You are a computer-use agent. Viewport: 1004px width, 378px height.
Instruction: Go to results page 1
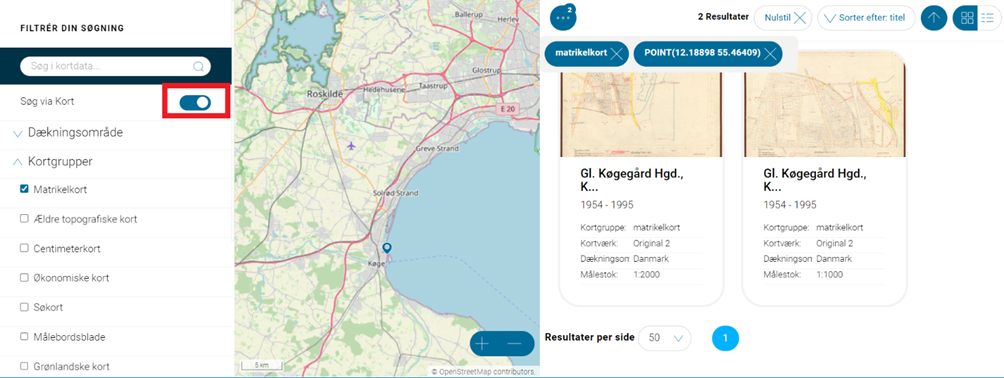point(725,338)
